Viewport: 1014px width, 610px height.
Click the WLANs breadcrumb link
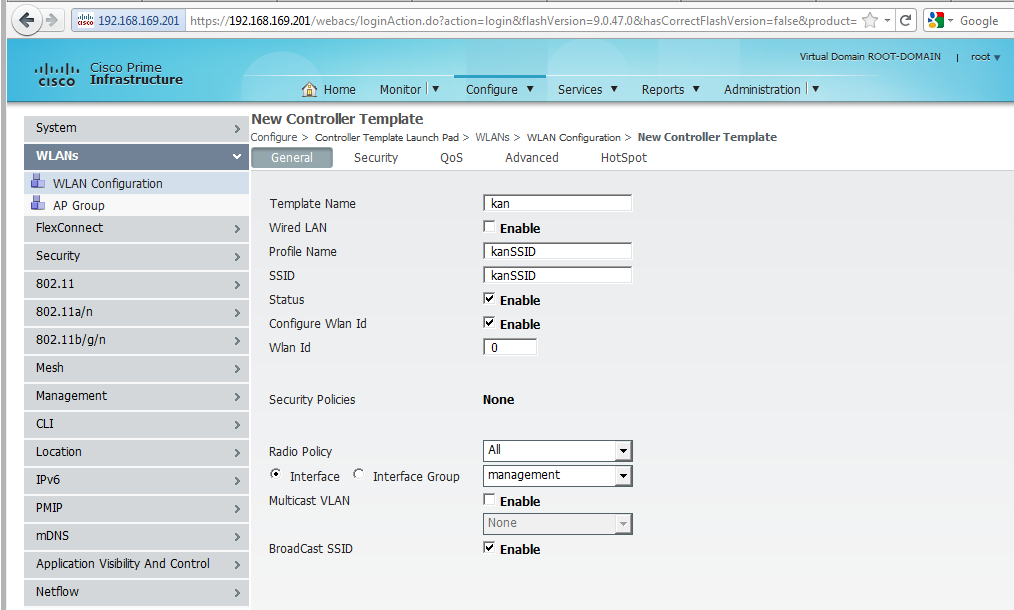pos(492,137)
